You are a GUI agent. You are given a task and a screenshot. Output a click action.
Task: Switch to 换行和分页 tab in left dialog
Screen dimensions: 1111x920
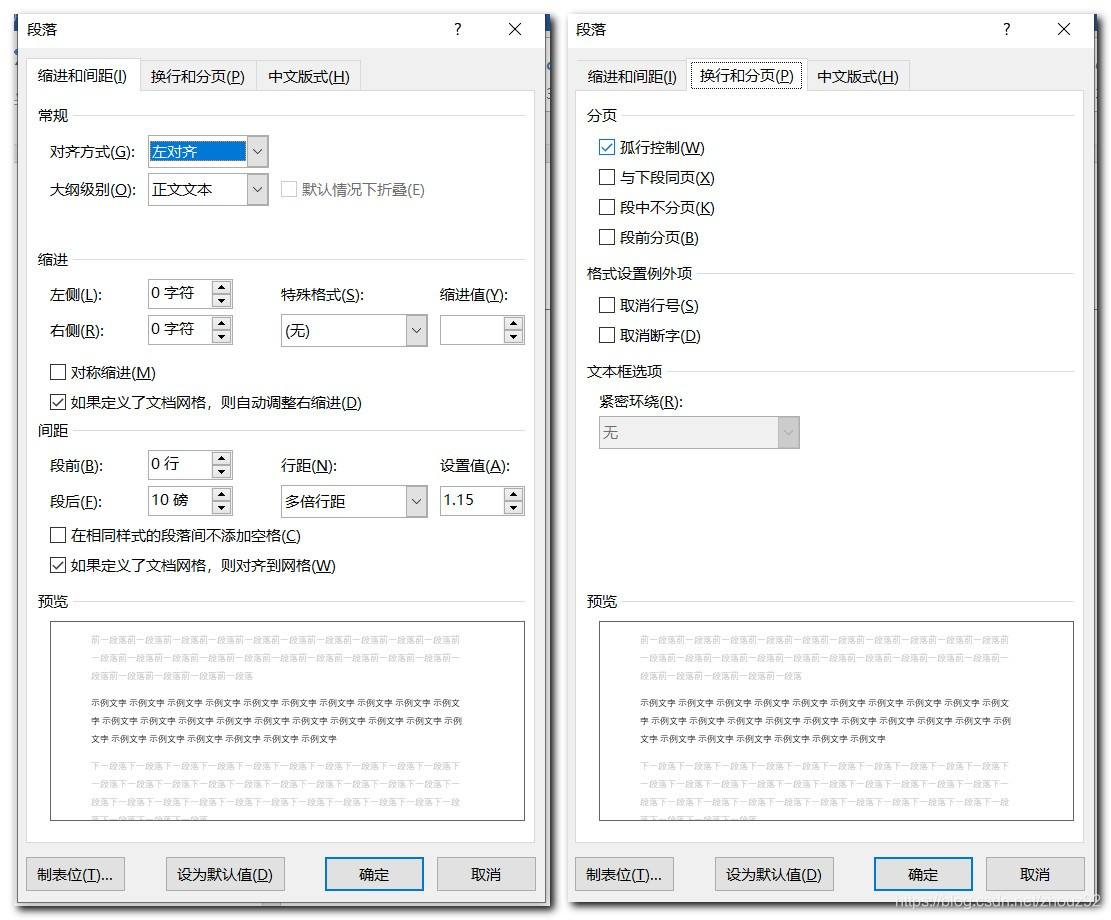point(198,77)
